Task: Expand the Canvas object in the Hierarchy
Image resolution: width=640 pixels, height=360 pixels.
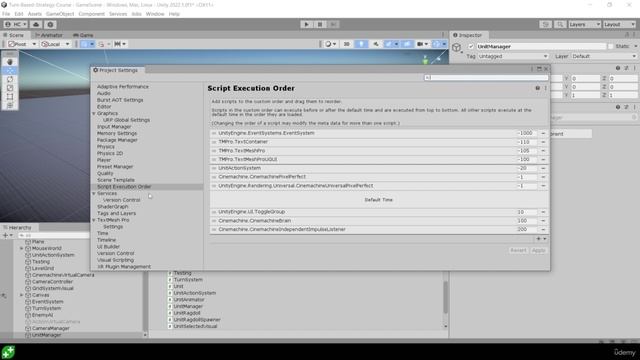Action: pos(22,295)
